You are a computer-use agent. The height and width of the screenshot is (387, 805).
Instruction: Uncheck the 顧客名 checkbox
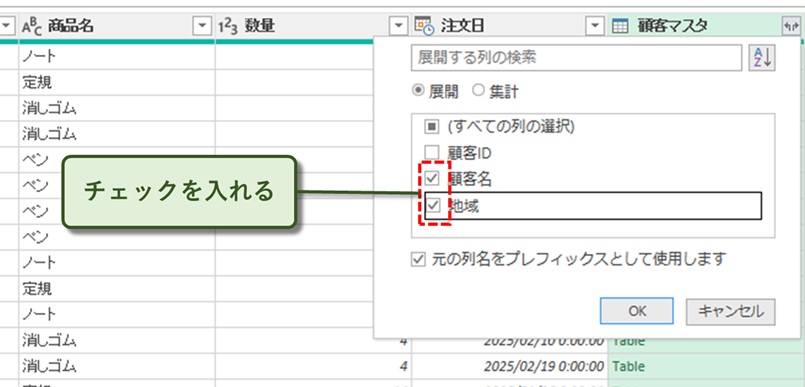(x=433, y=179)
